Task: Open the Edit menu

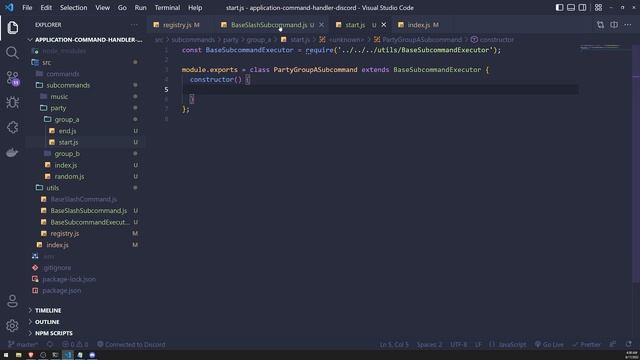Action: [x=46, y=8]
